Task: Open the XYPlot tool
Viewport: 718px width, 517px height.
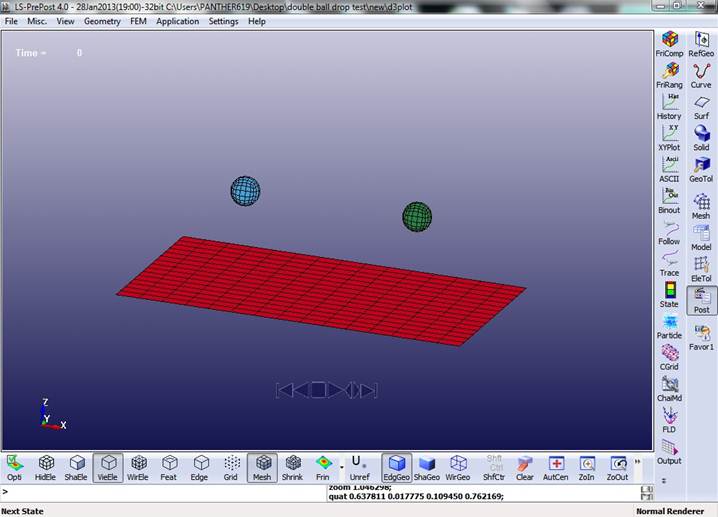Action: [669, 138]
